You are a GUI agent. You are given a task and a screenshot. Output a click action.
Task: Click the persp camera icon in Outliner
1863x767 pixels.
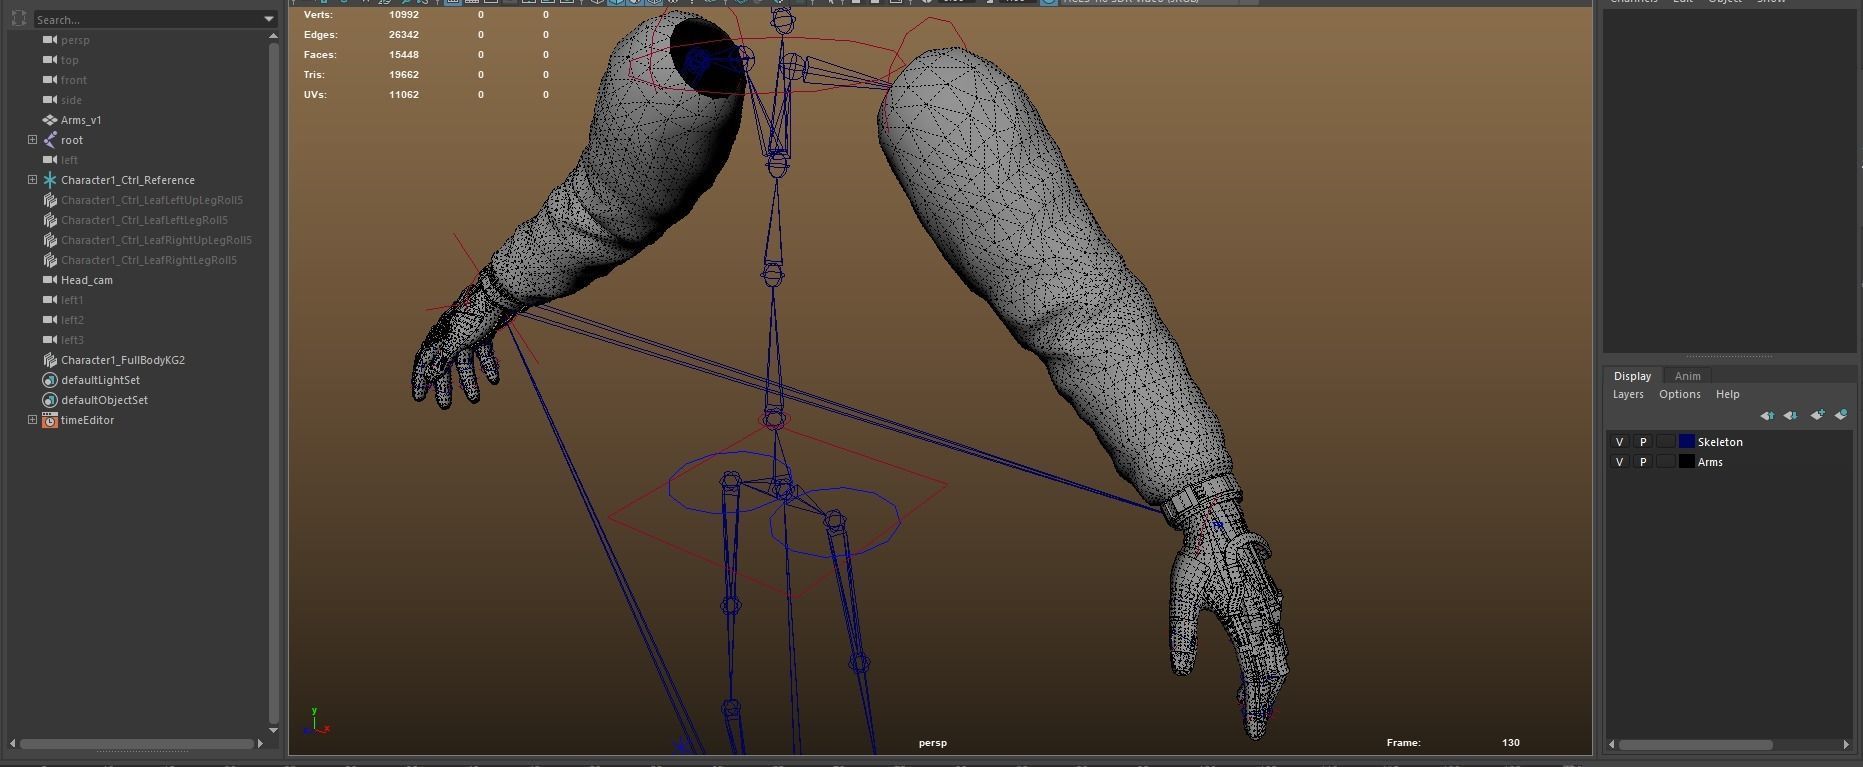click(x=50, y=40)
